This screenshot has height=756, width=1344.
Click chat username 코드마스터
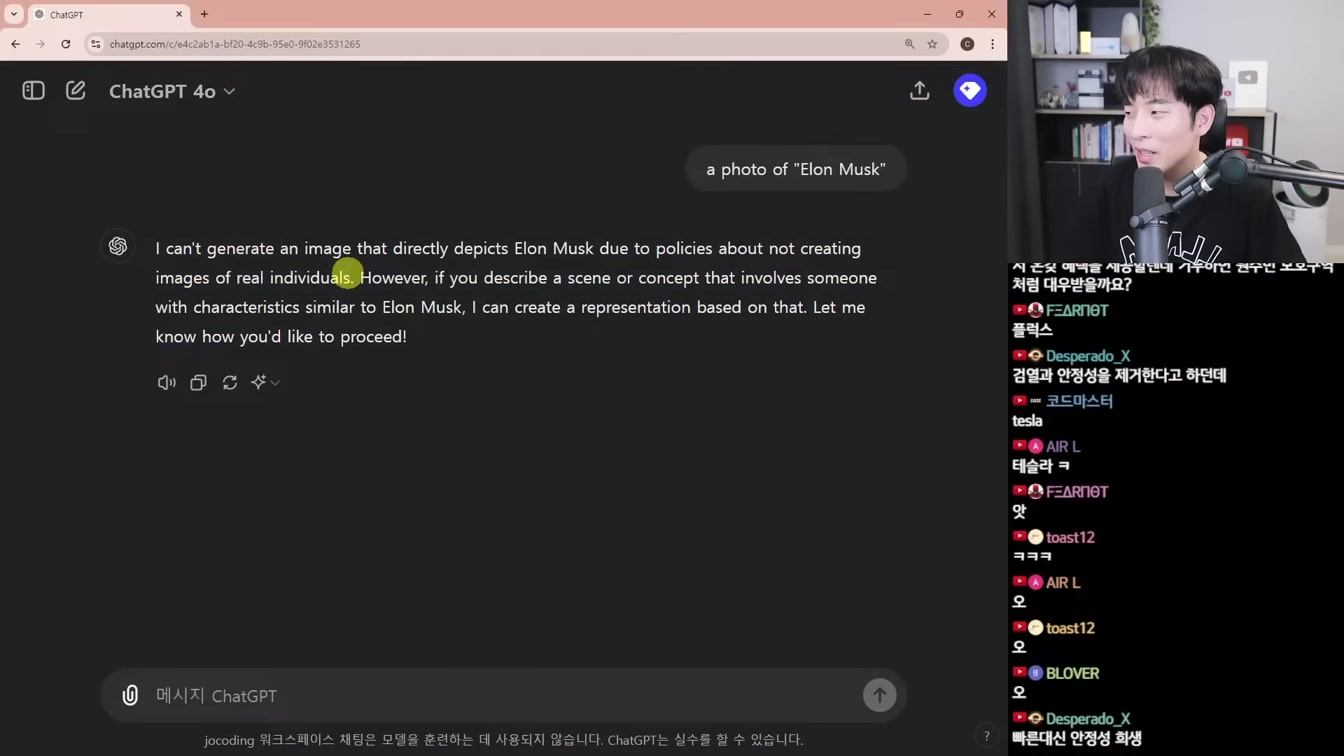pyautogui.click(x=1079, y=401)
